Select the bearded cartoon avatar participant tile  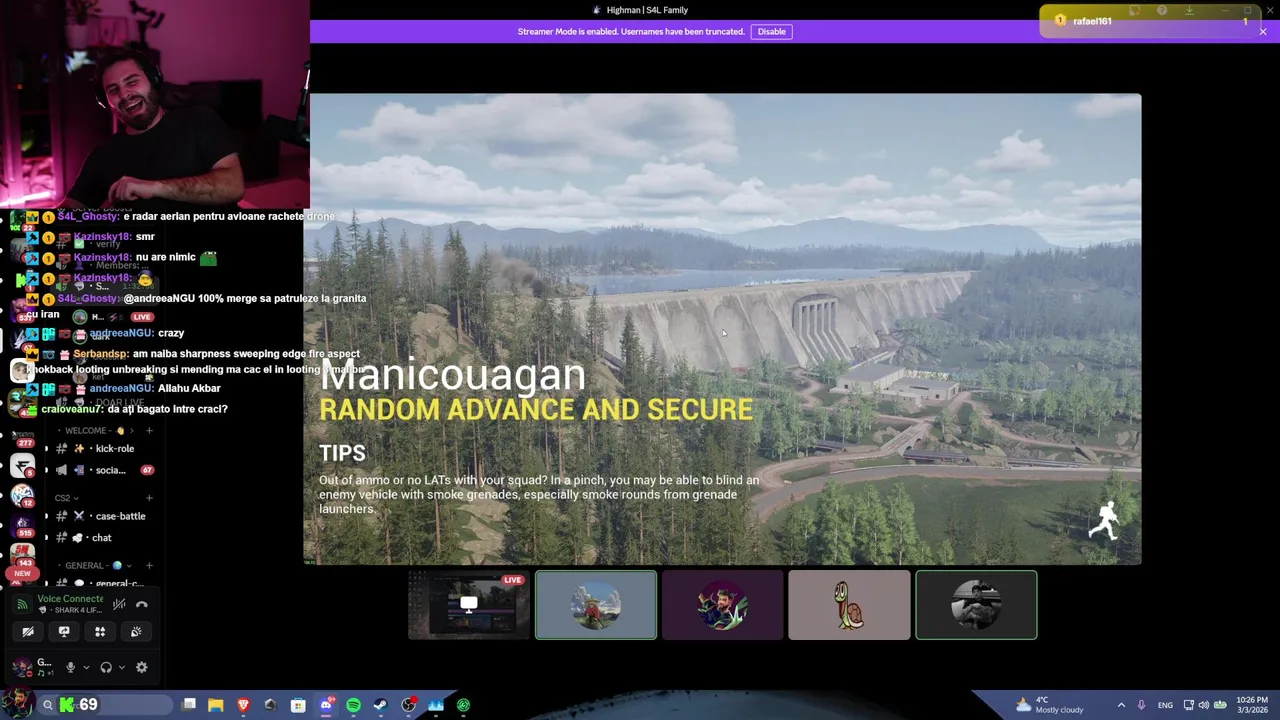coord(722,605)
